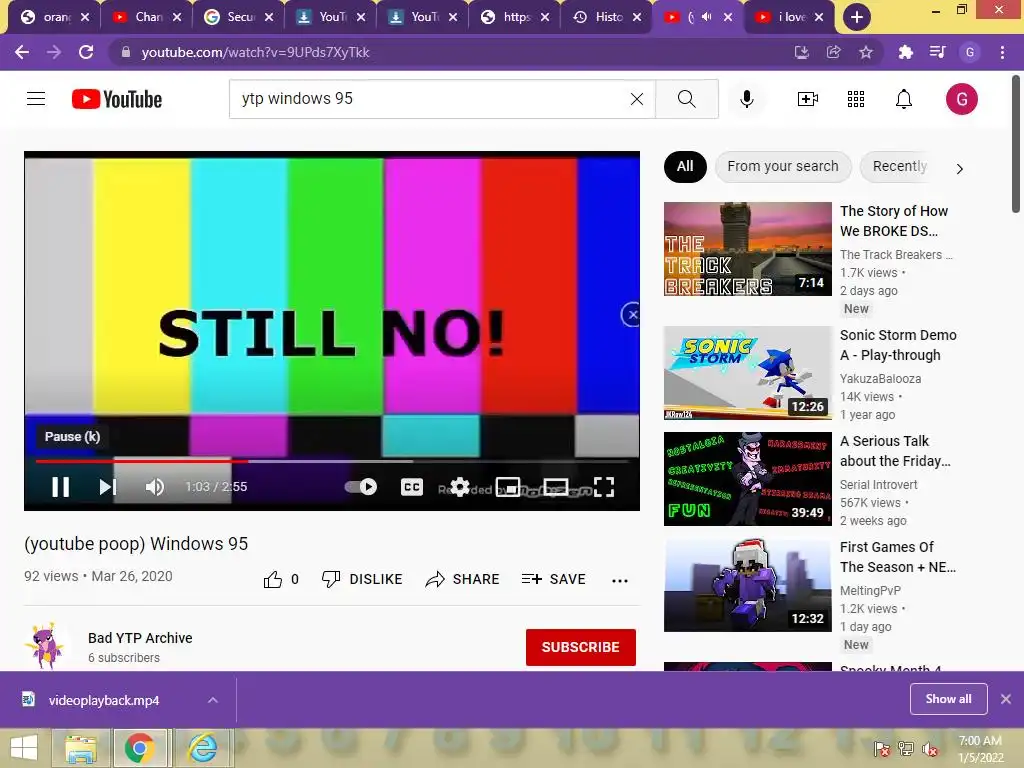Click the SHARE button

462,579
